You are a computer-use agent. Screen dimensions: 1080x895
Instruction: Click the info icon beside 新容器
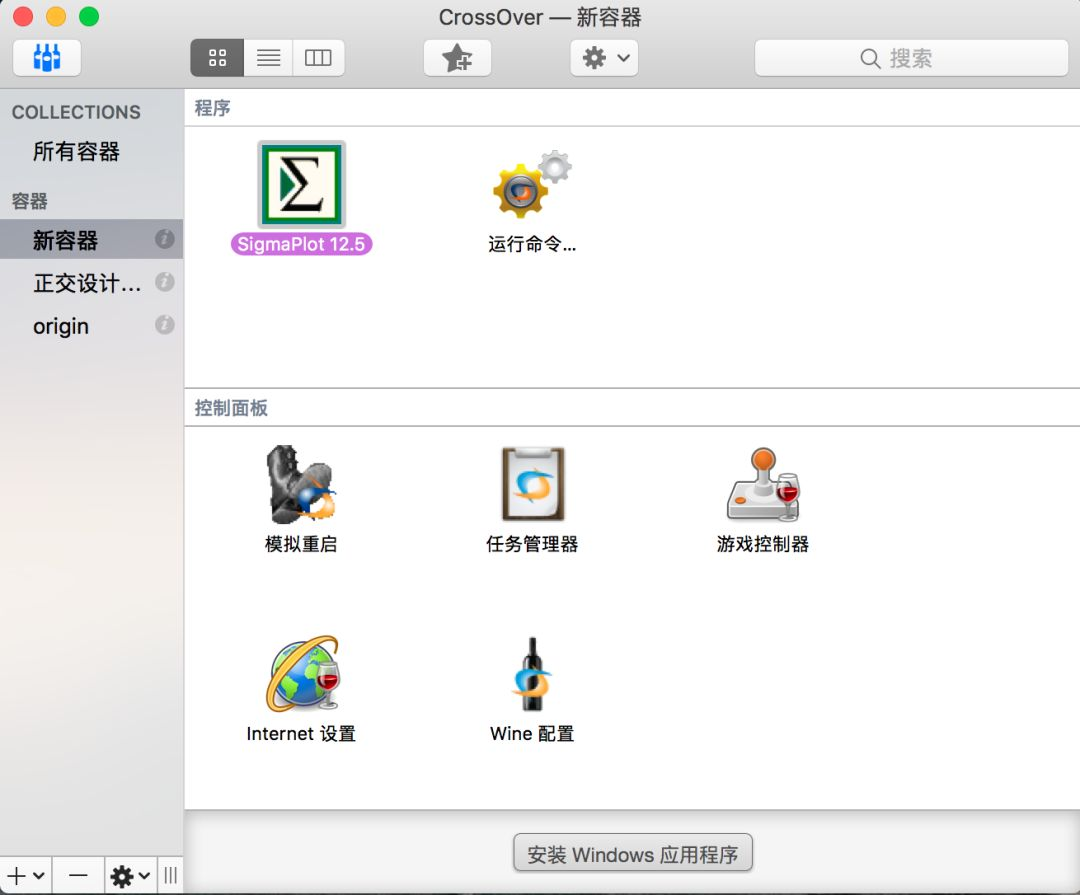coord(165,239)
